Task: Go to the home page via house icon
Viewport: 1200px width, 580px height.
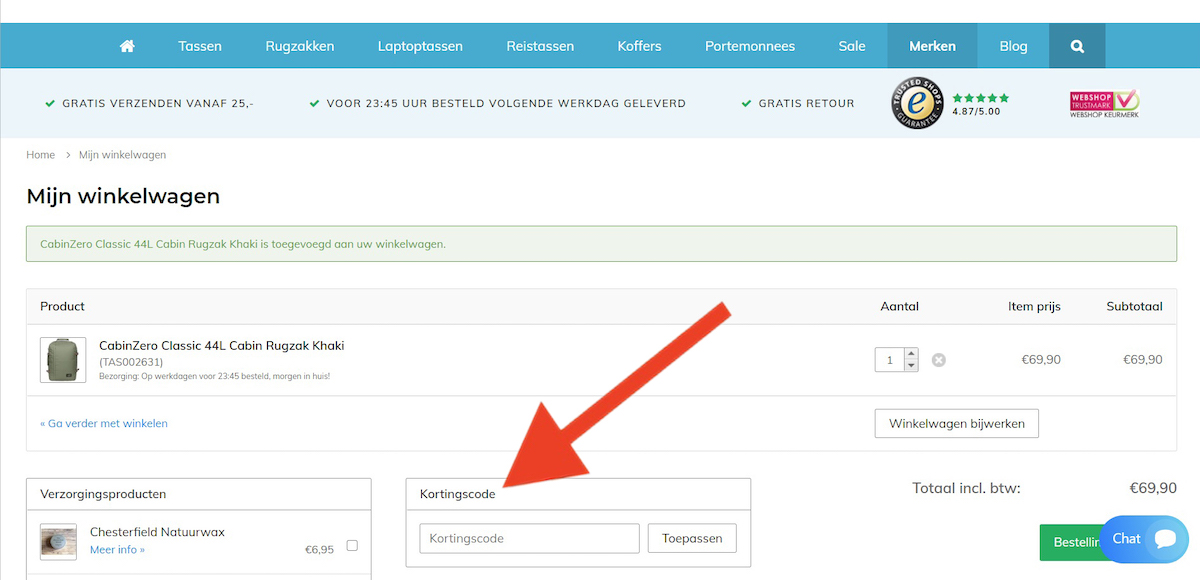Action: pyautogui.click(x=127, y=46)
